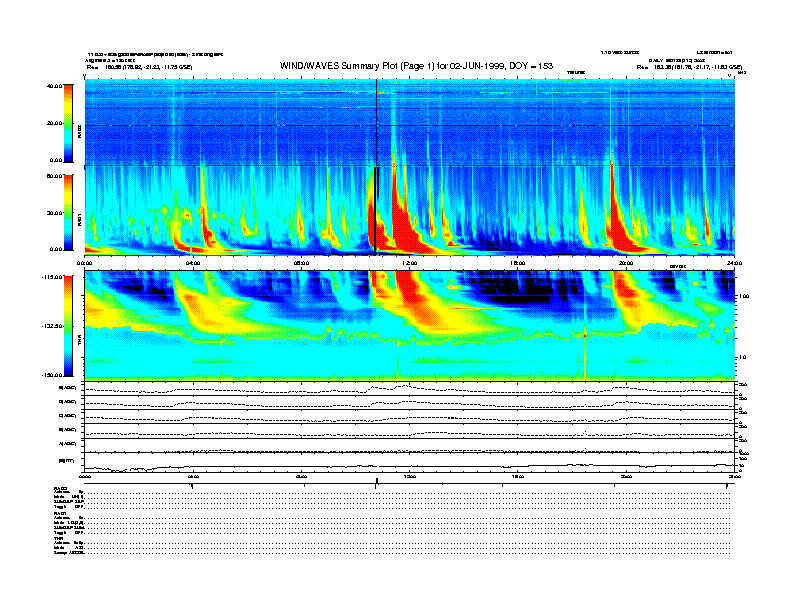Click the vertical RAD1 axis label
Screen dimensions: 792x612
pos(80,220)
